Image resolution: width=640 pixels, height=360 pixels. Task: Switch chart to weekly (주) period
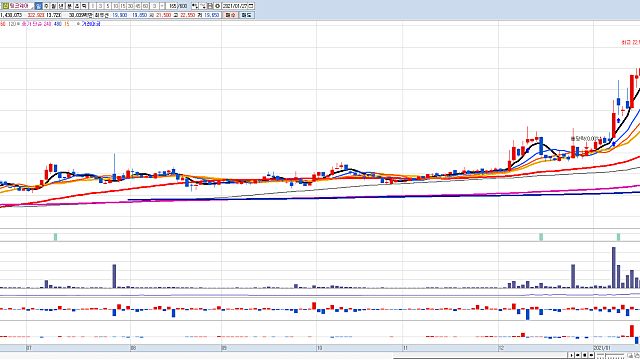pos(46,6)
